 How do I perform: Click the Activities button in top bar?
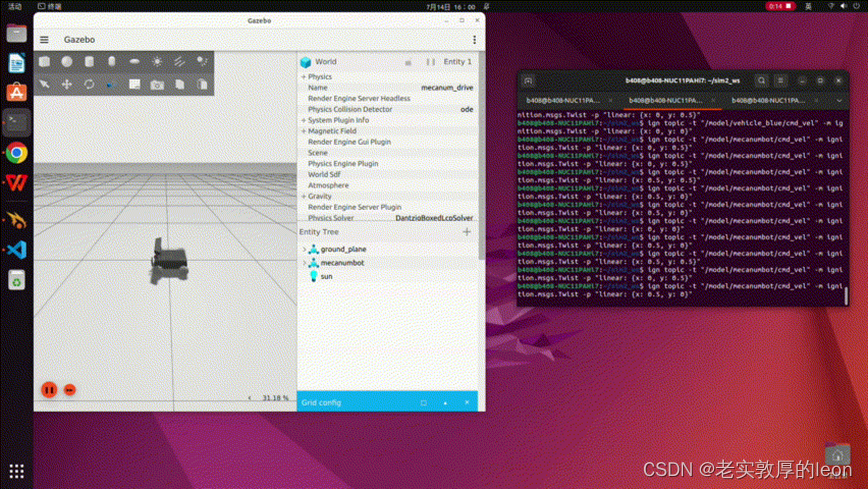click(14, 7)
